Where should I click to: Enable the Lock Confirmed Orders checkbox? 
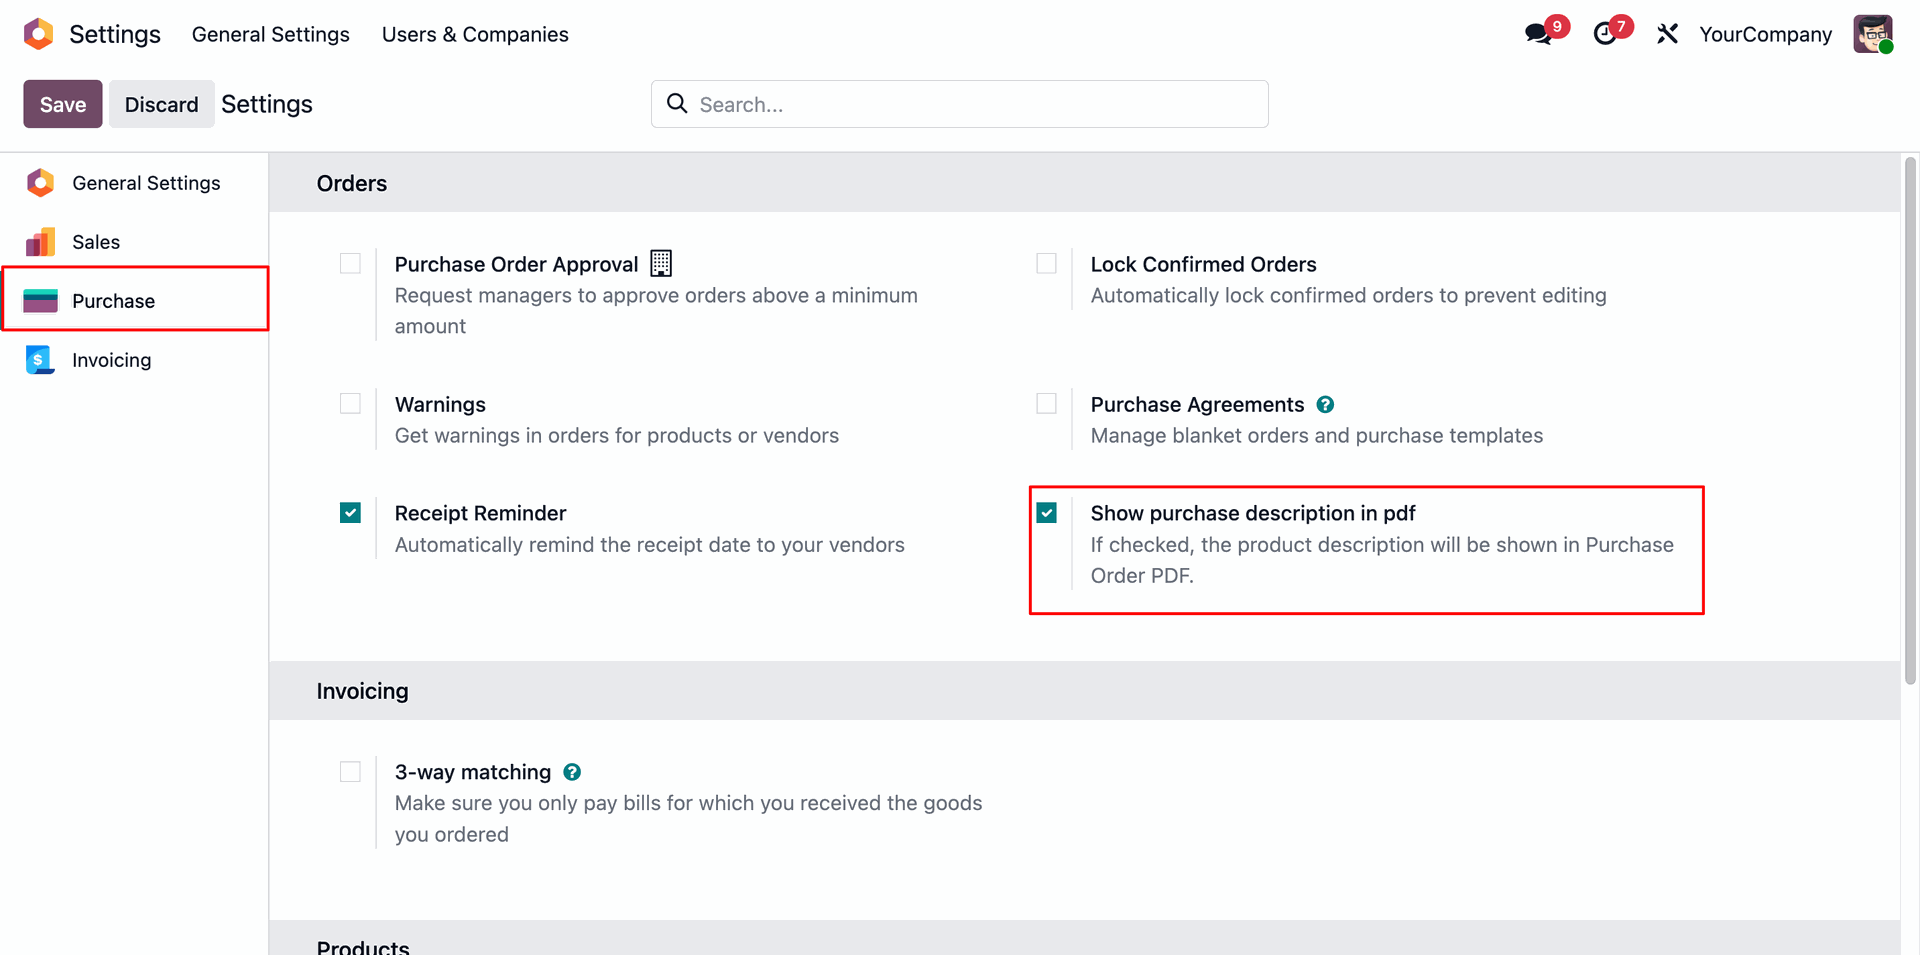1046,264
